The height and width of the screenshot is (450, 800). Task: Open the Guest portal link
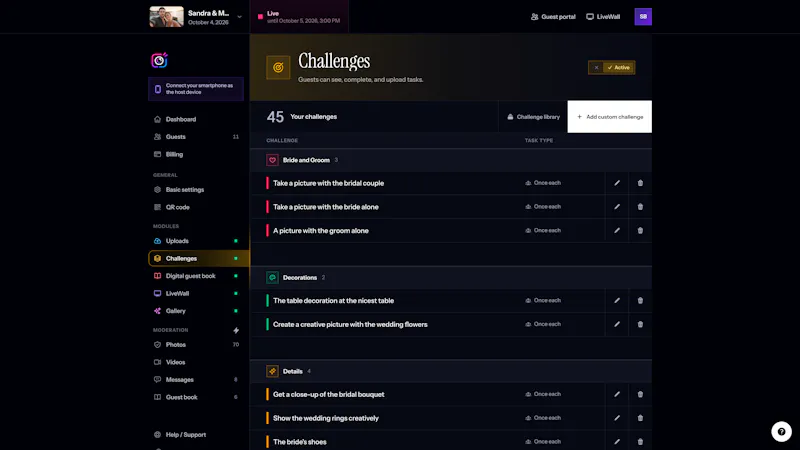pyautogui.click(x=553, y=17)
